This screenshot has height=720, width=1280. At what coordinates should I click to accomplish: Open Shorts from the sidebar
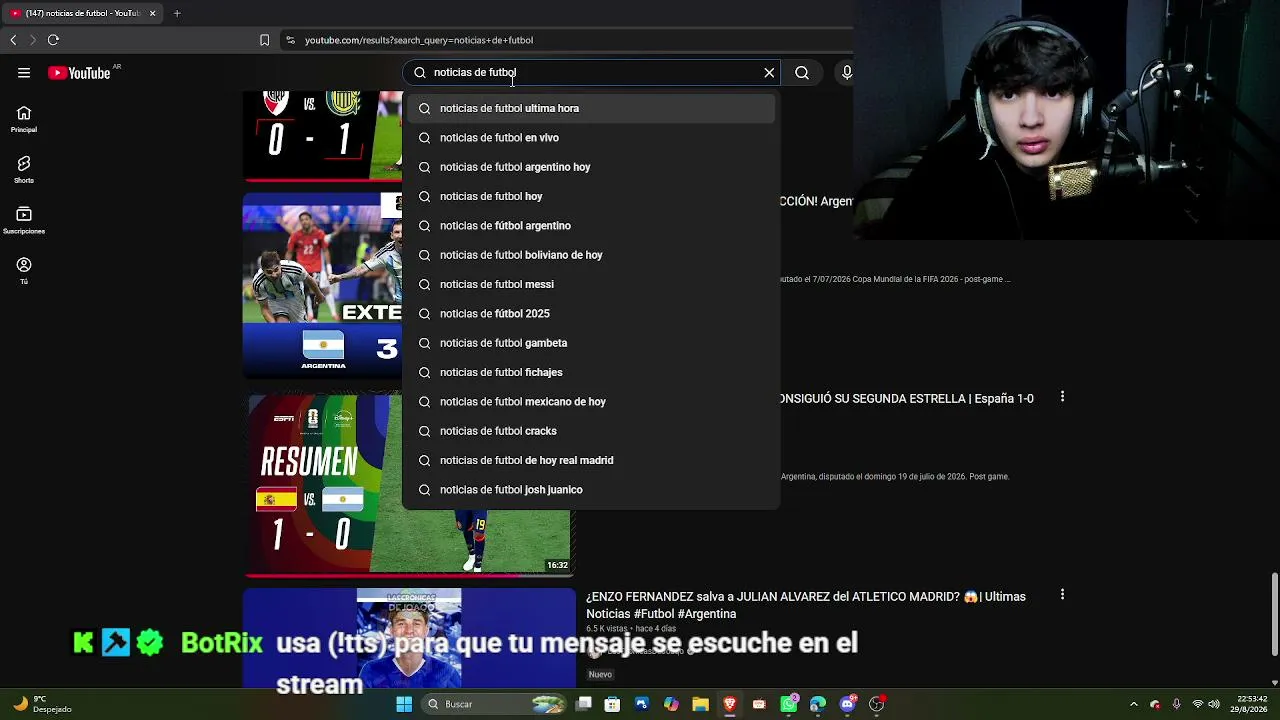pyautogui.click(x=24, y=169)
